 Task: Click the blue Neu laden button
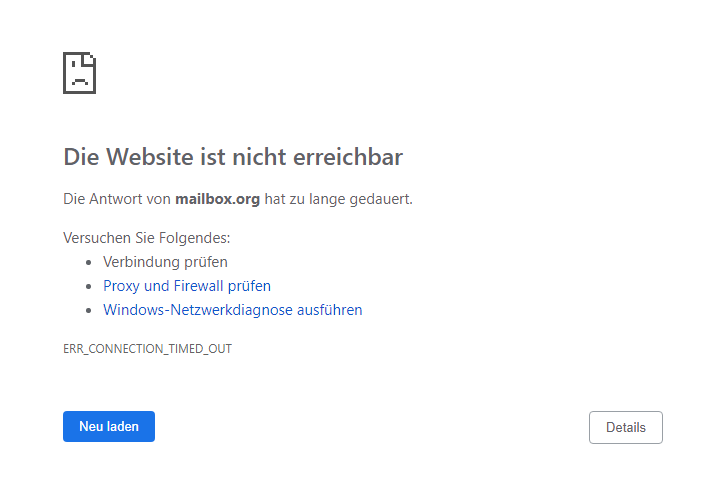click(109, 426)
